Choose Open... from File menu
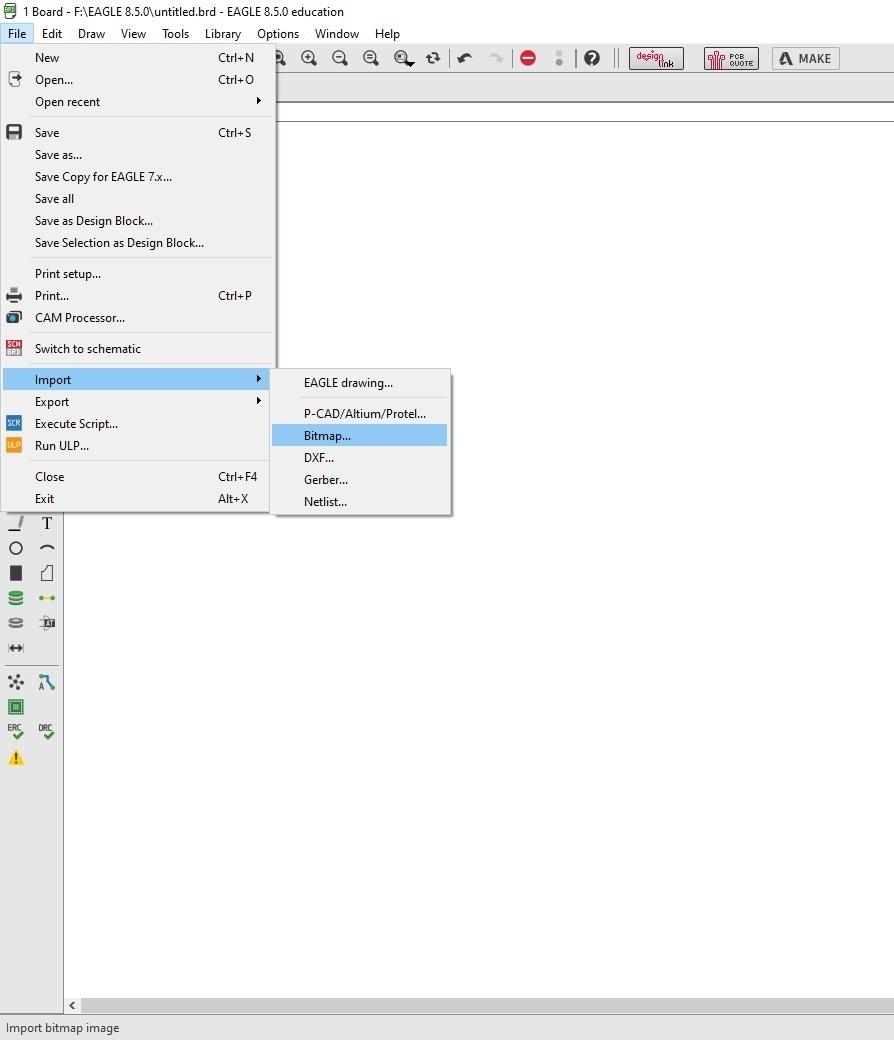Image resolution: width=894 pixels, height=1040 pixels. [x=136, y=80]
